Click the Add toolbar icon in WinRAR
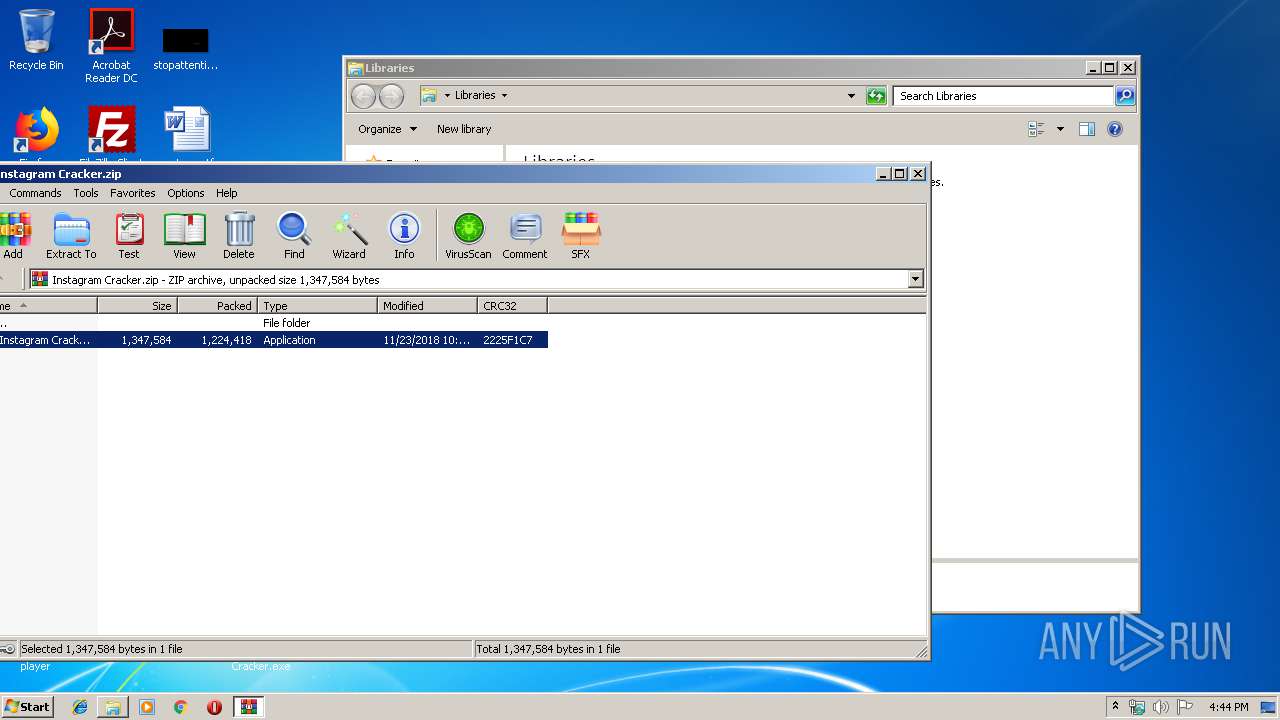 point(14,236)
